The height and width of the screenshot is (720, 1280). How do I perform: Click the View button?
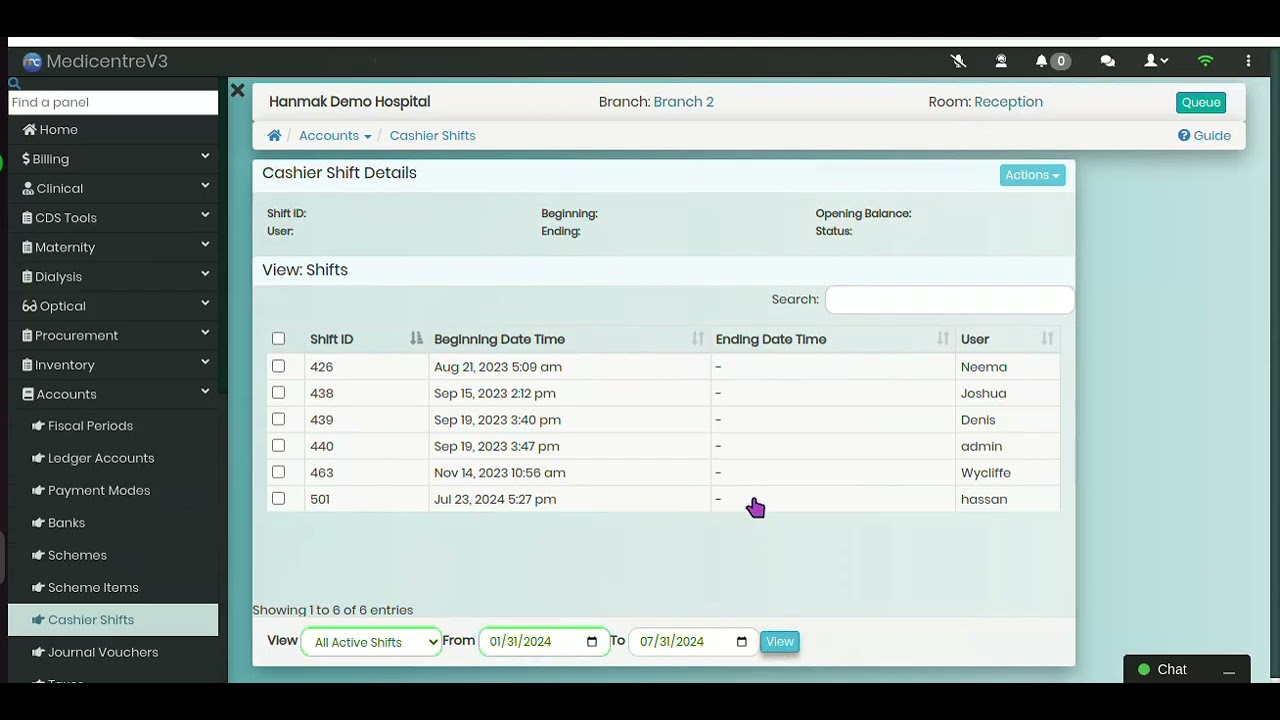click(779, 642)
